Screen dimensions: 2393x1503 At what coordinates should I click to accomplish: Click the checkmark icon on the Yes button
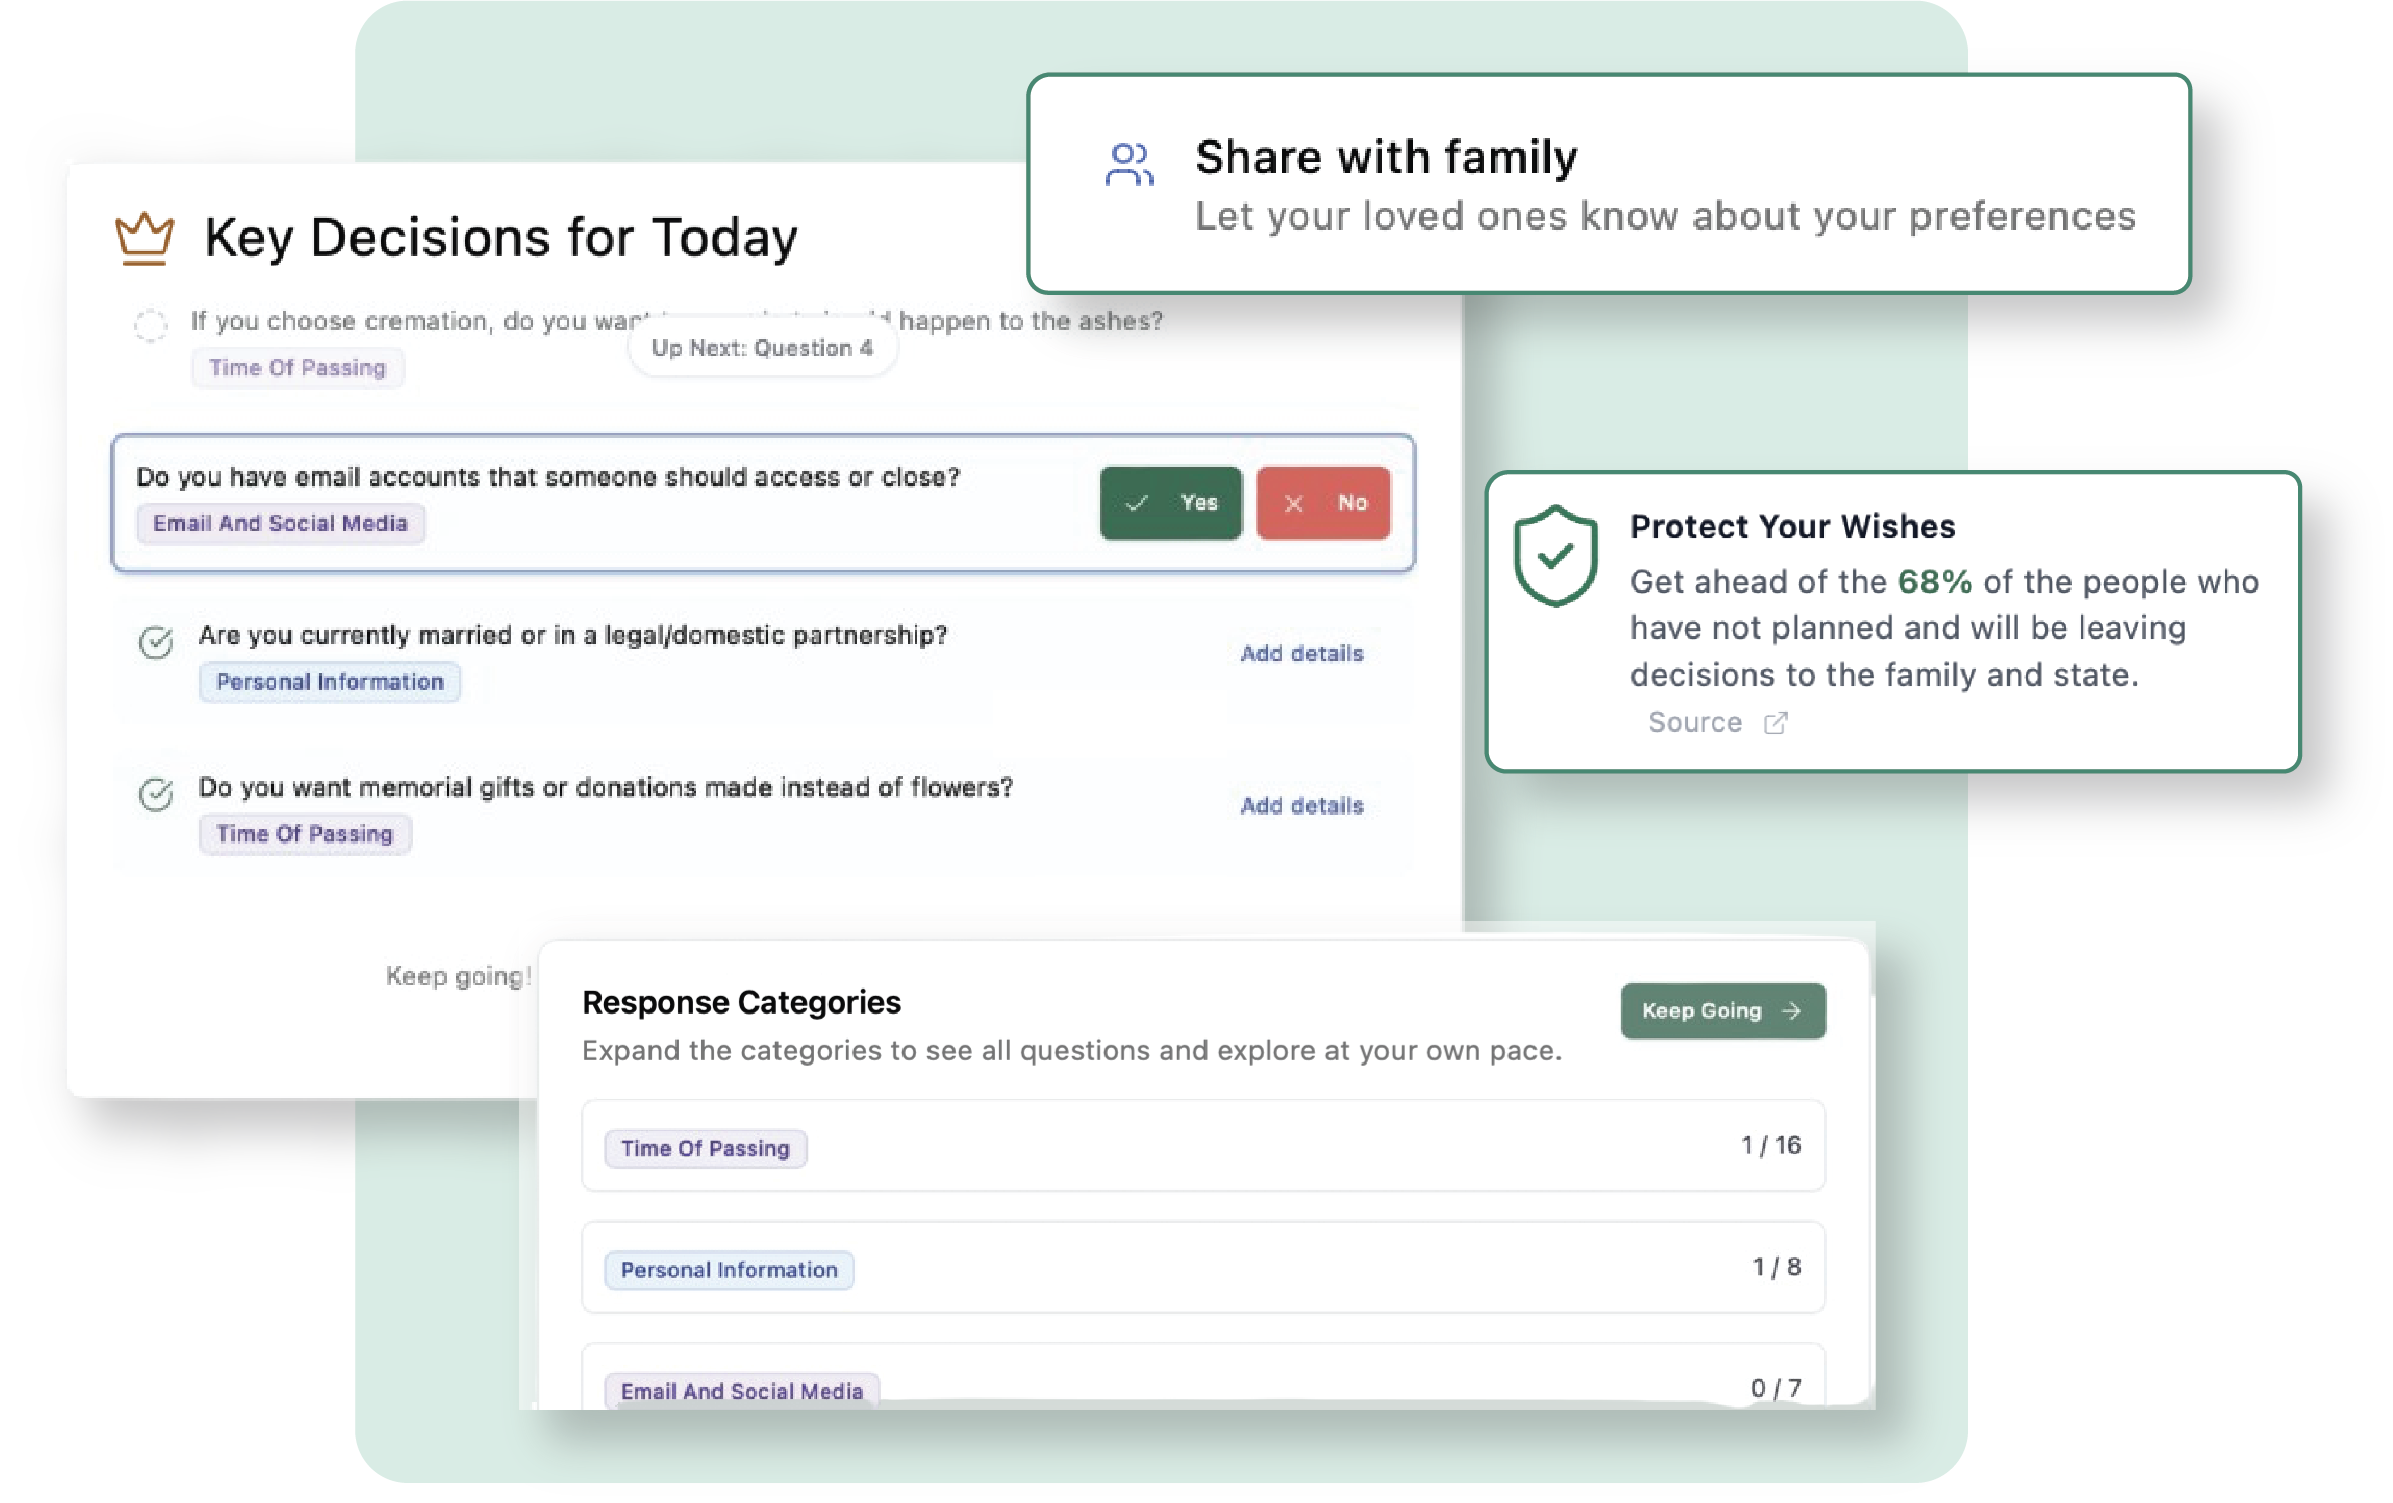pos(1136,503)
